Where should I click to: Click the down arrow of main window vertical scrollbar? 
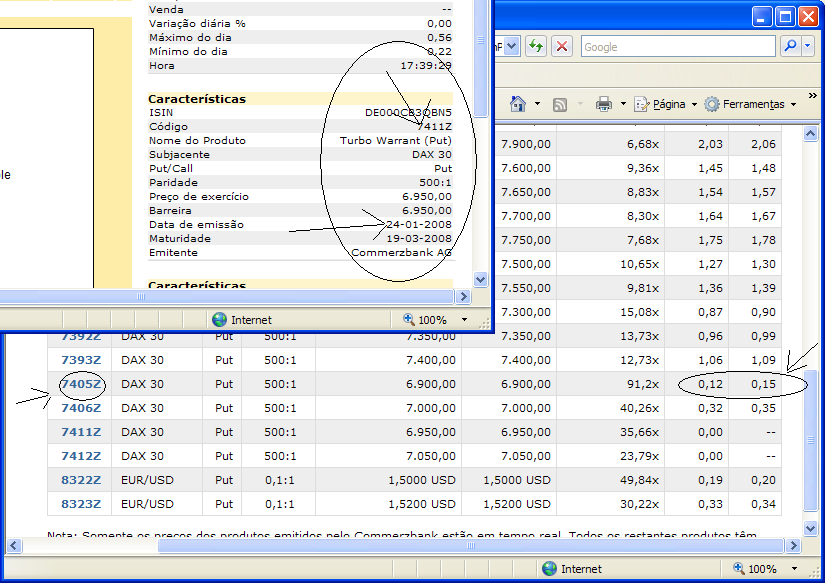click(810, 528)
